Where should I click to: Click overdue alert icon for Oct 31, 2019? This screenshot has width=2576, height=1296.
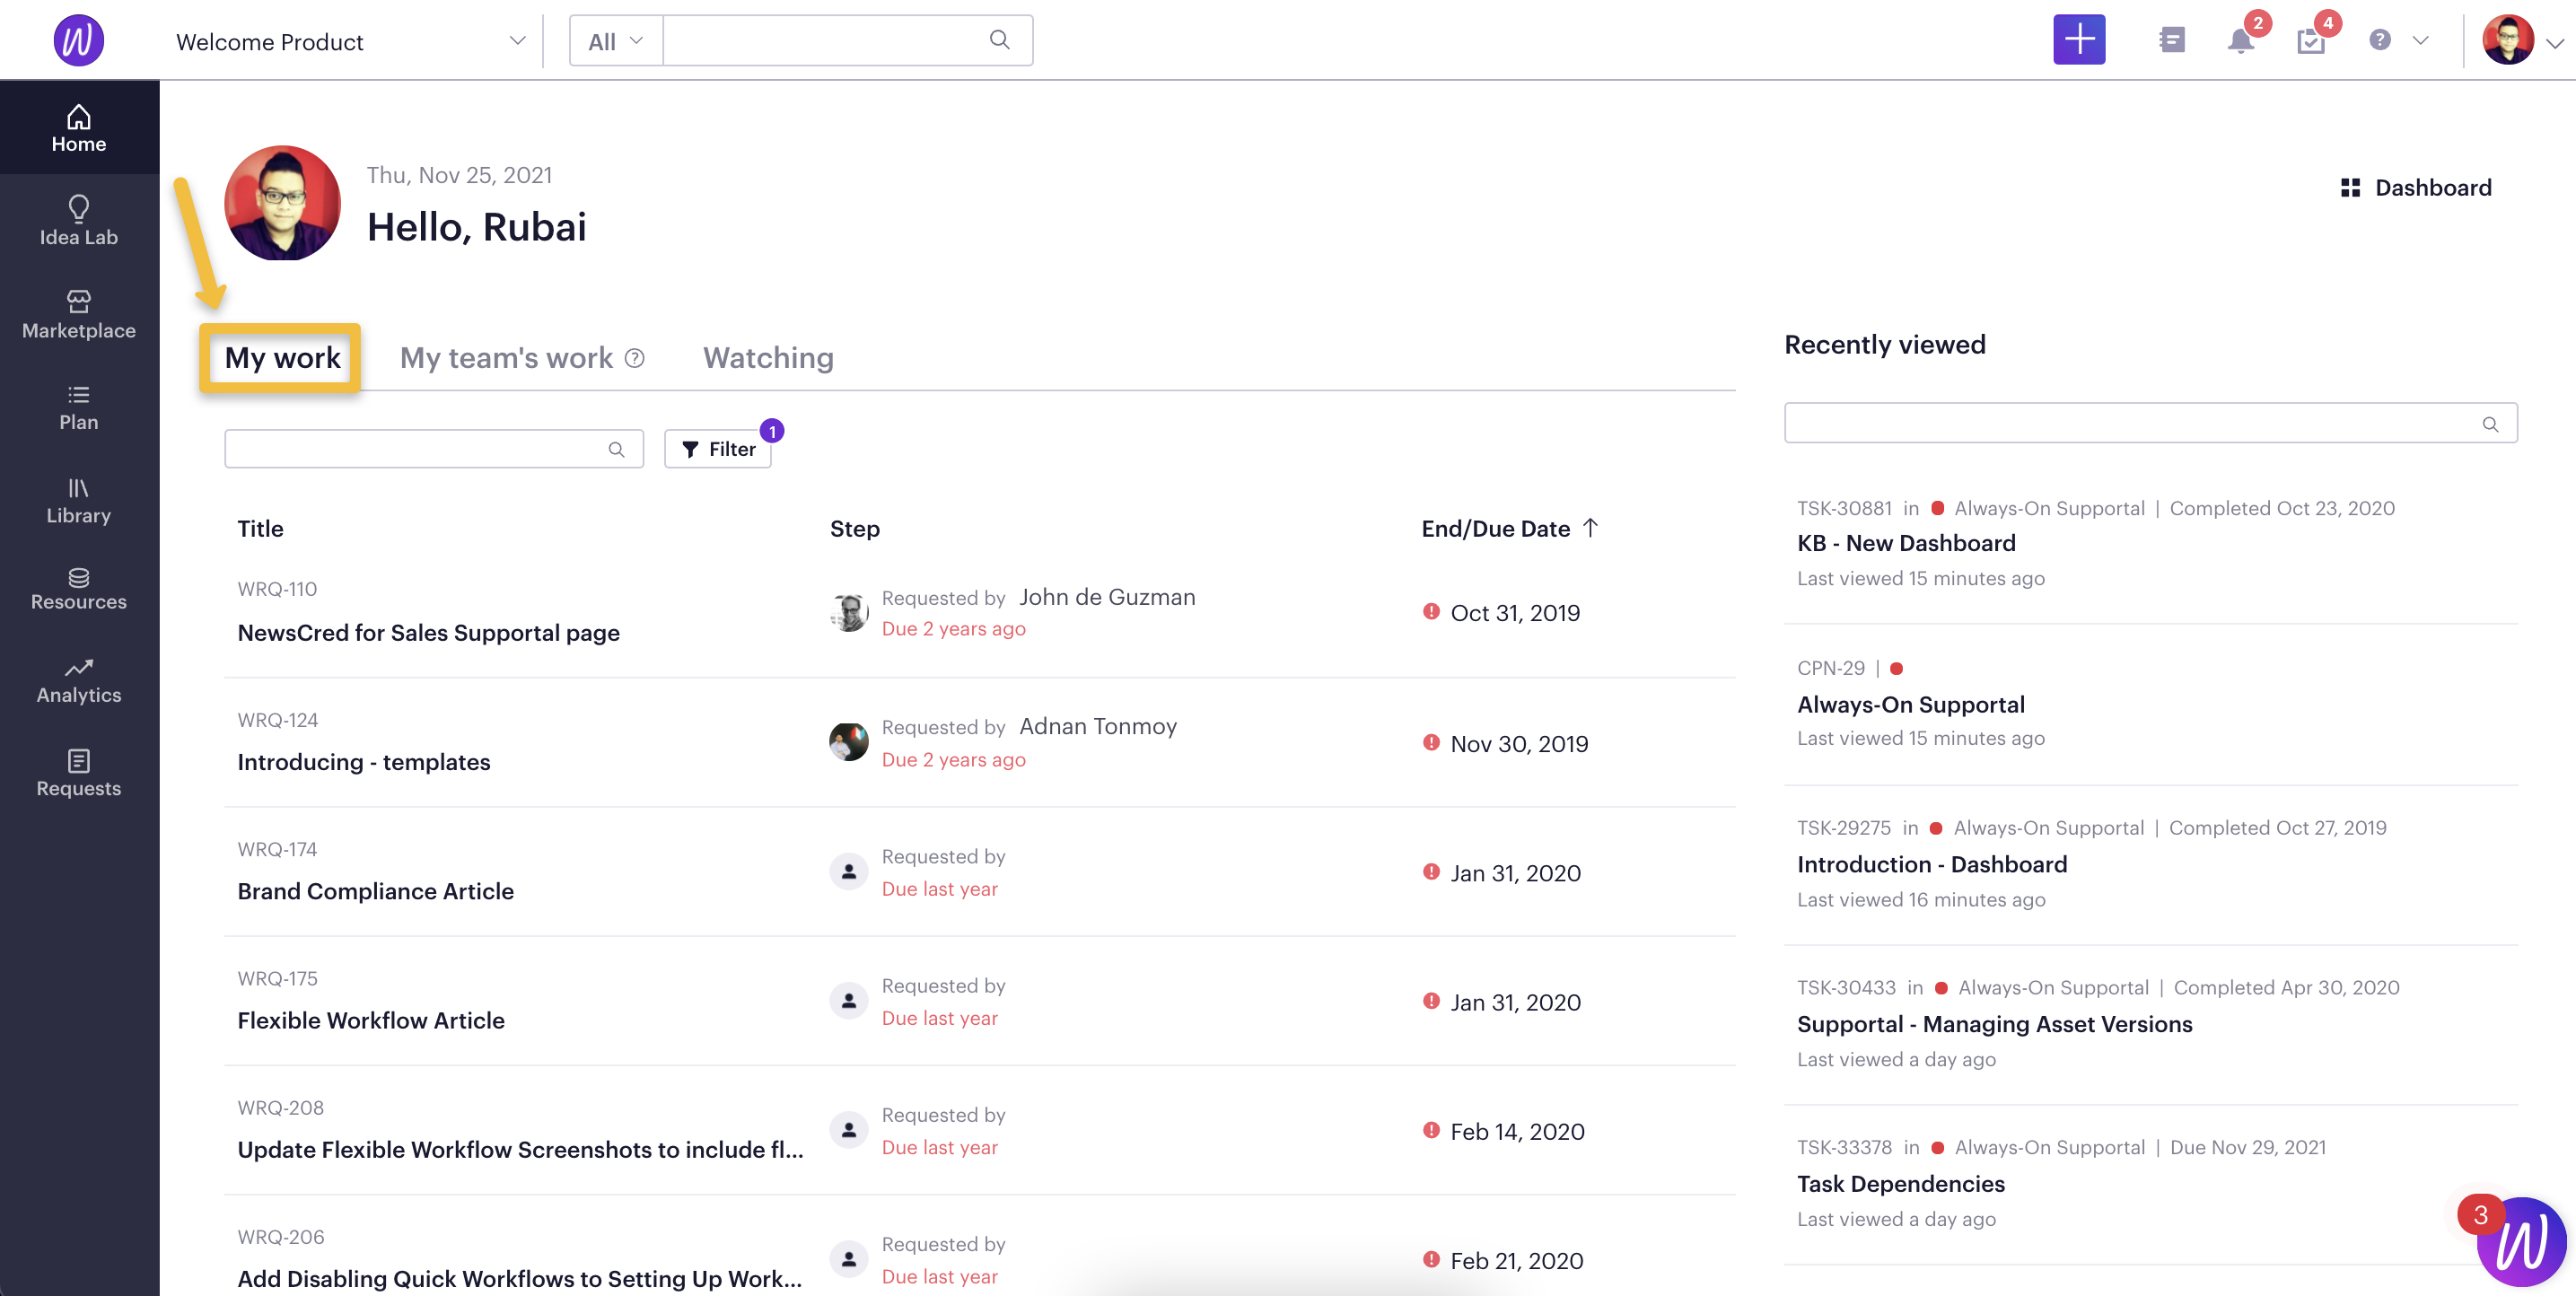click(1431, 612)
